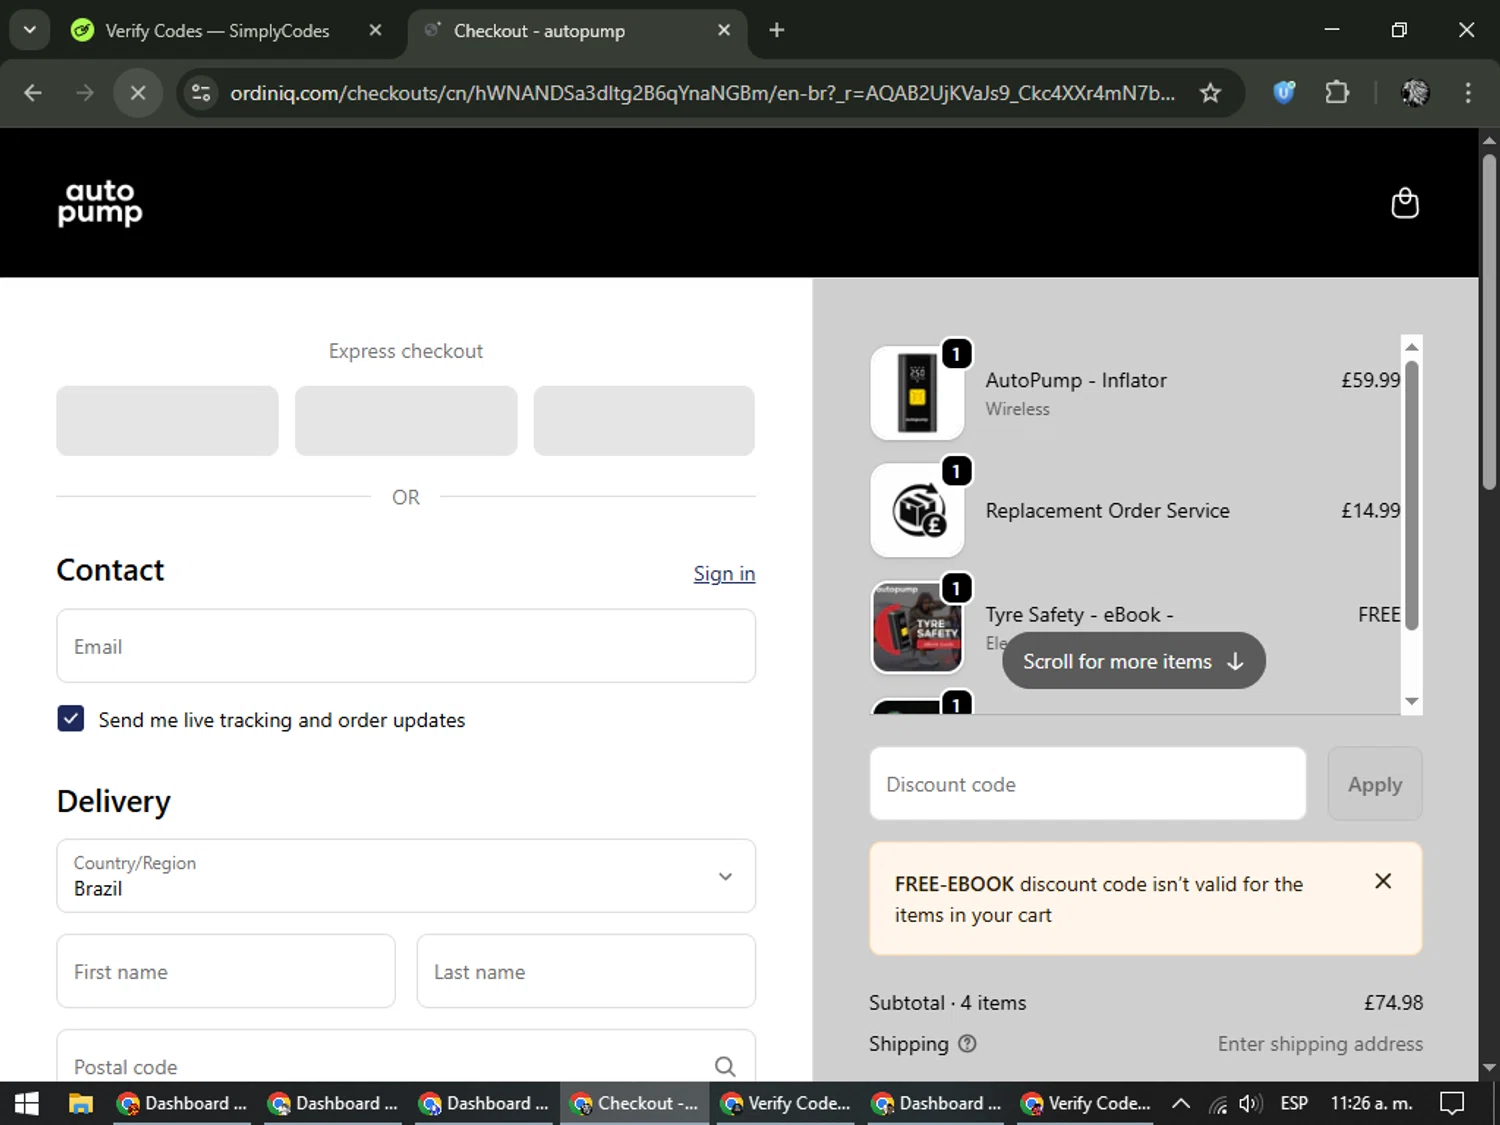This screenshot has height=1125, width=1500.
Task: Click the Replacement Order Service price £14.99
Action: (1370, 510)
